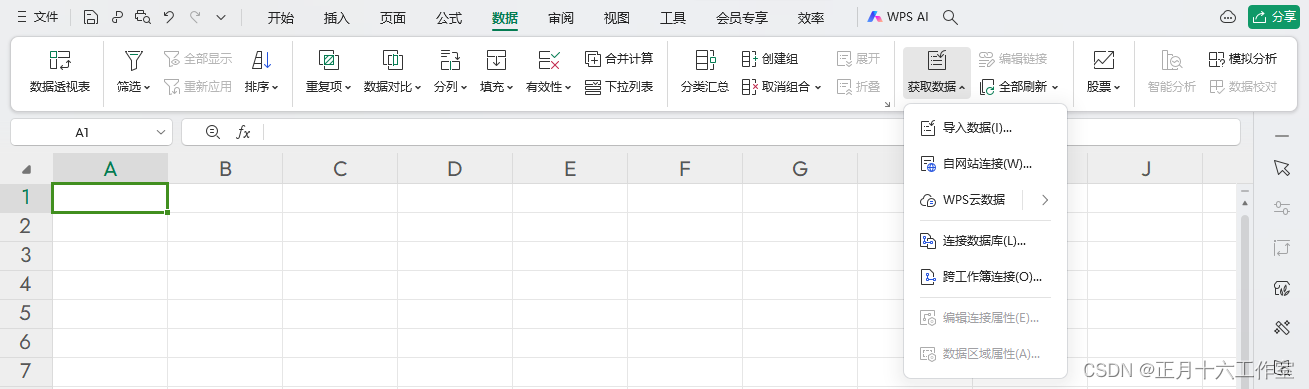The height and width of the screenshot is (389, 1309).
Task: Click the fx insert function icon
Action: click(243, 132)
